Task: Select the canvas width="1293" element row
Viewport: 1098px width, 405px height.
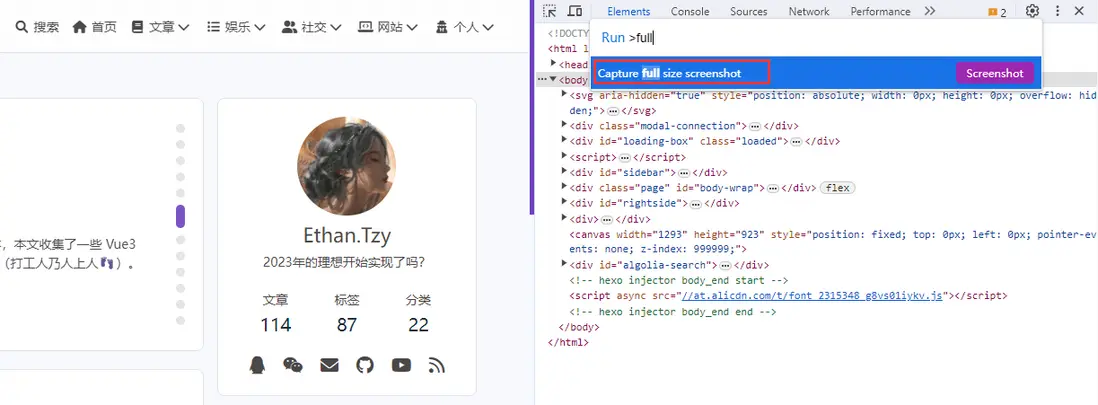Action: (x=833, y=242)
